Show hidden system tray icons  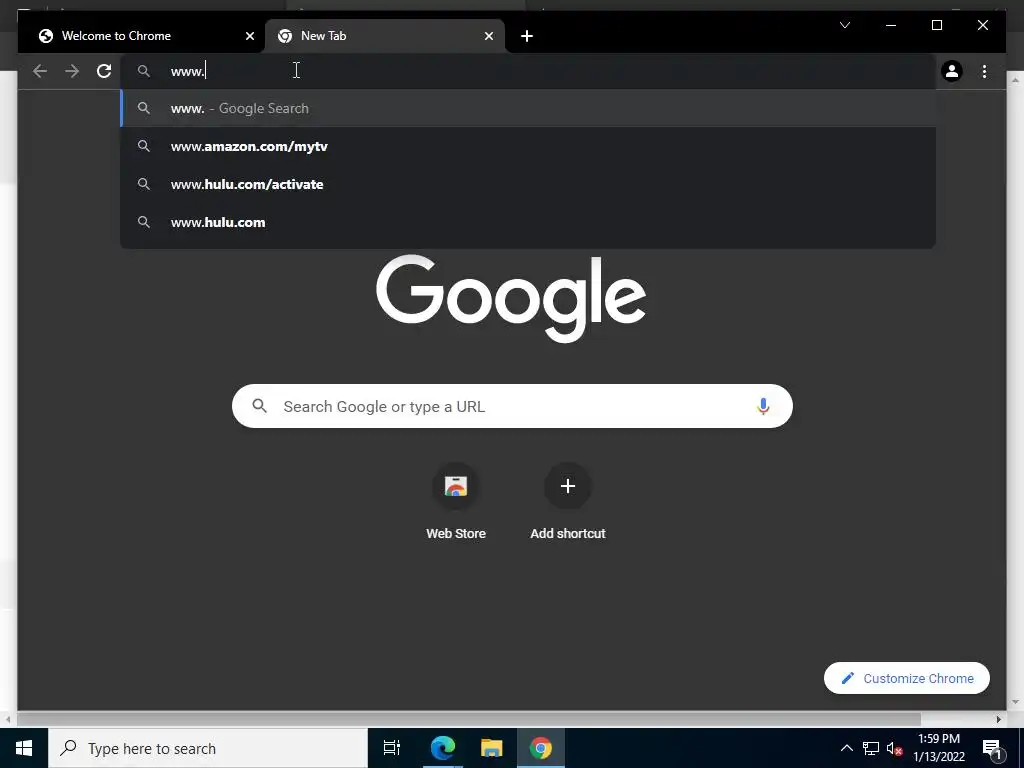(x=846, y=748)
